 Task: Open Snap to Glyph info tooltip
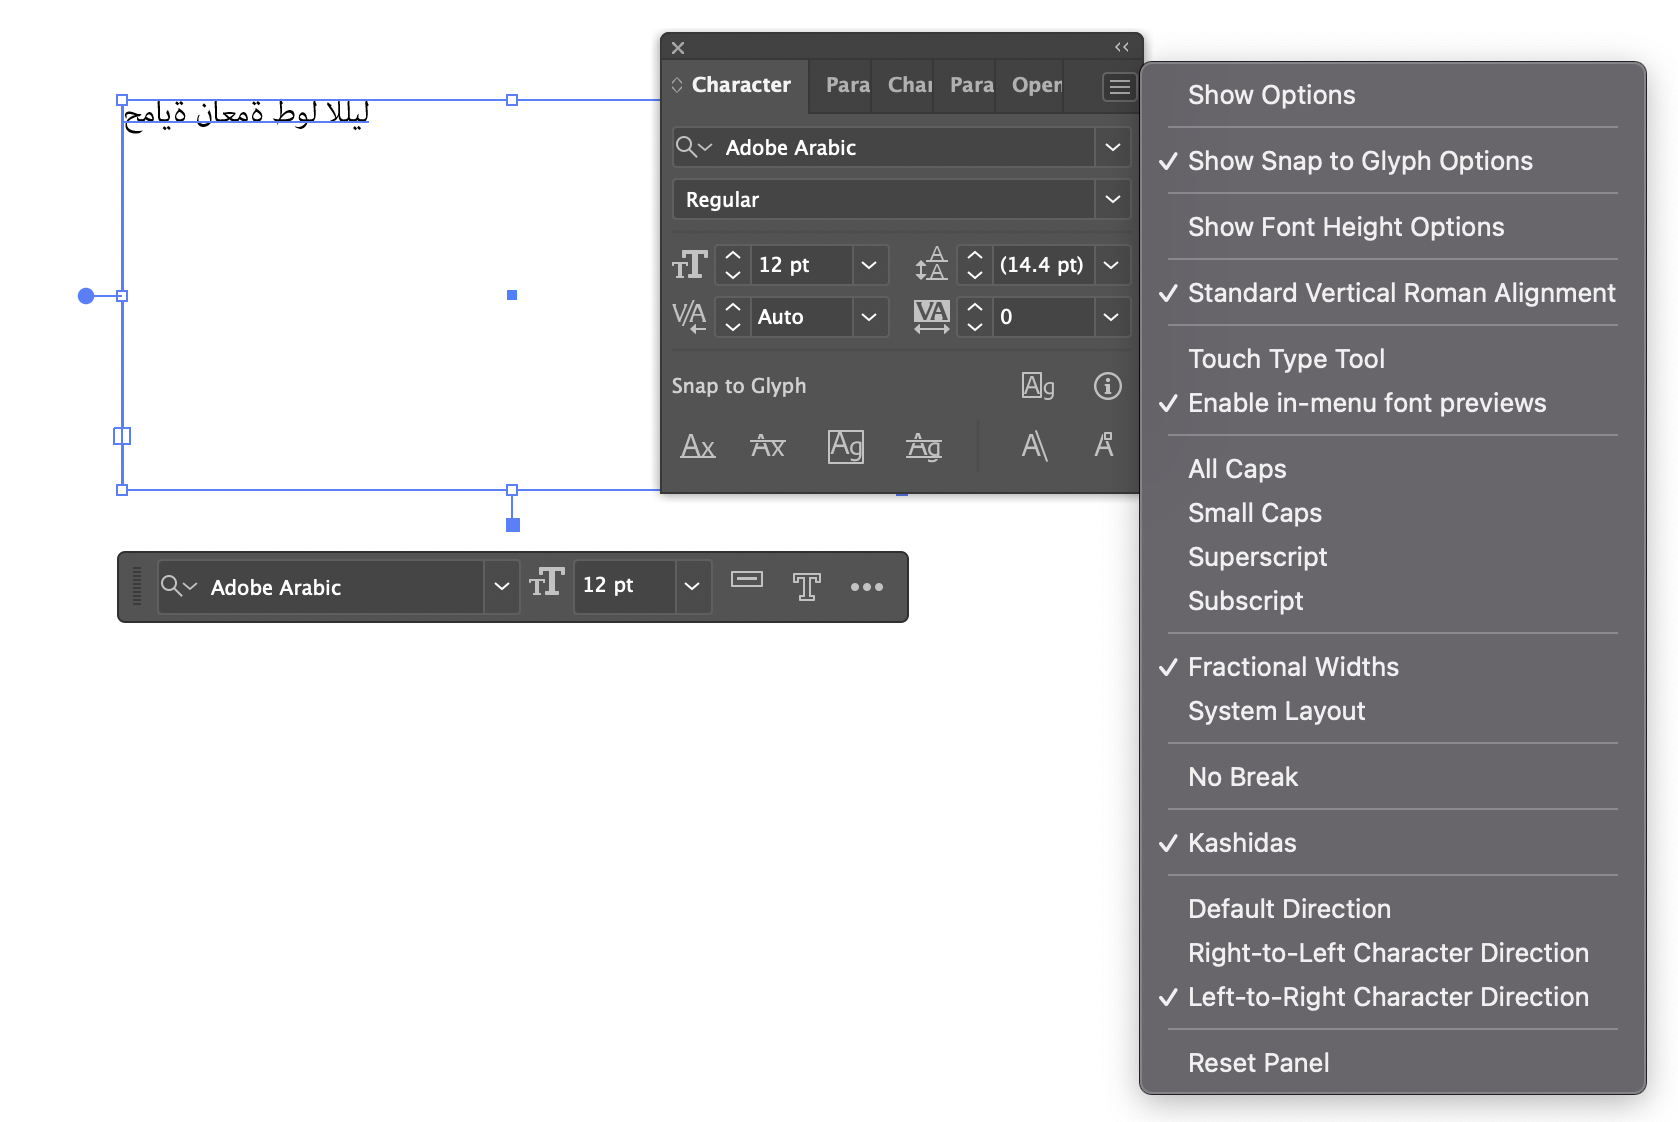pos(1107,386)
